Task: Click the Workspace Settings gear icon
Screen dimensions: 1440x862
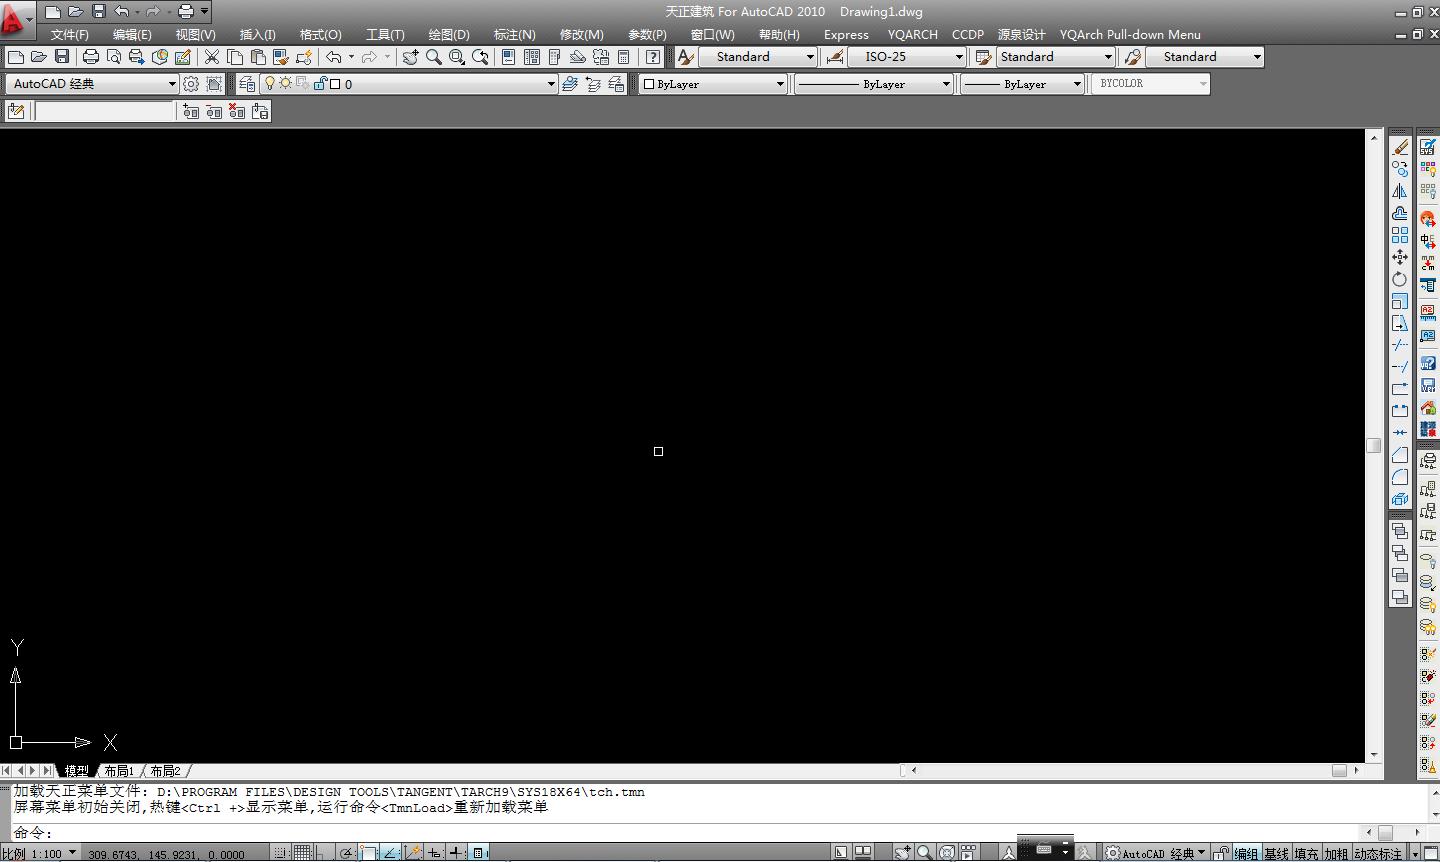Action: (191, 84)
